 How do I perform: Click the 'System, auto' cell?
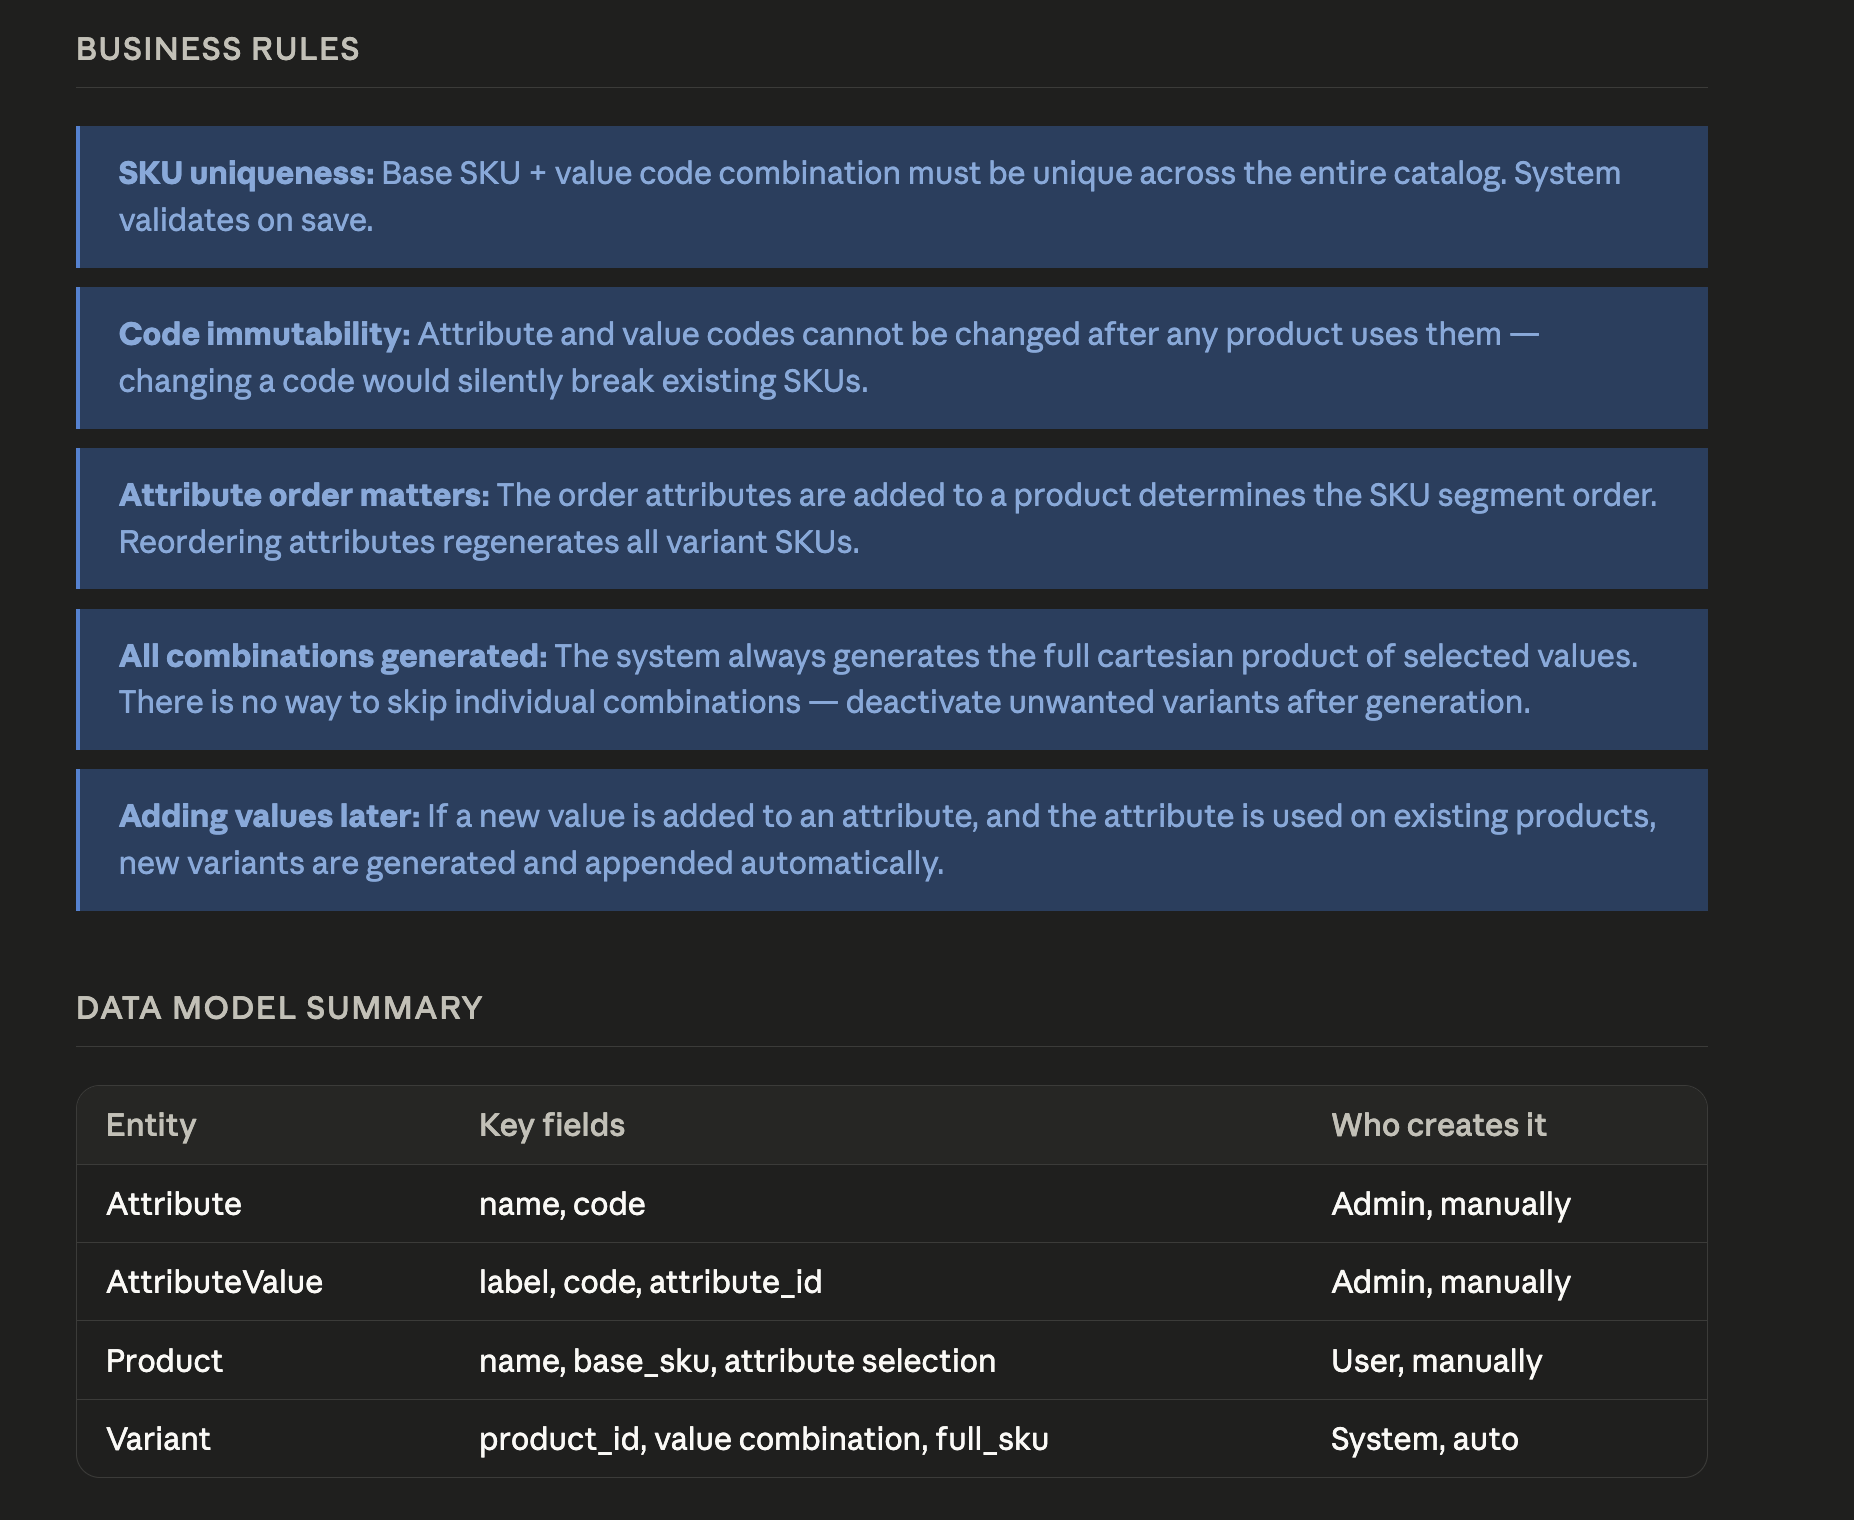click(1424, 1439)
